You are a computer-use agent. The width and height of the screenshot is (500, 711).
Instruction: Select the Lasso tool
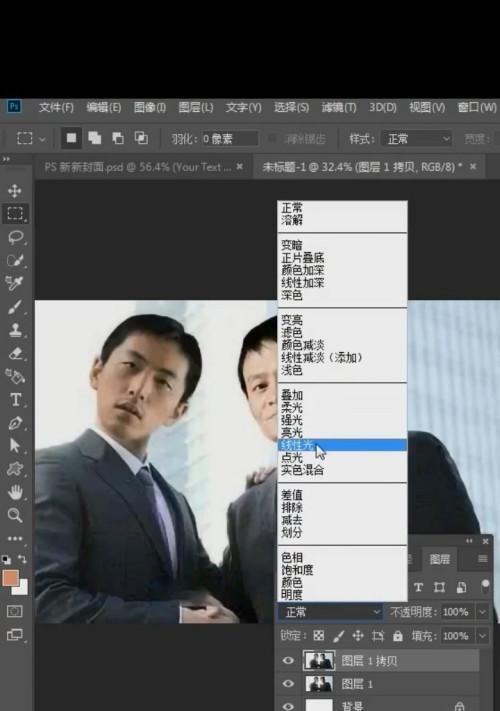click(15, 237)
